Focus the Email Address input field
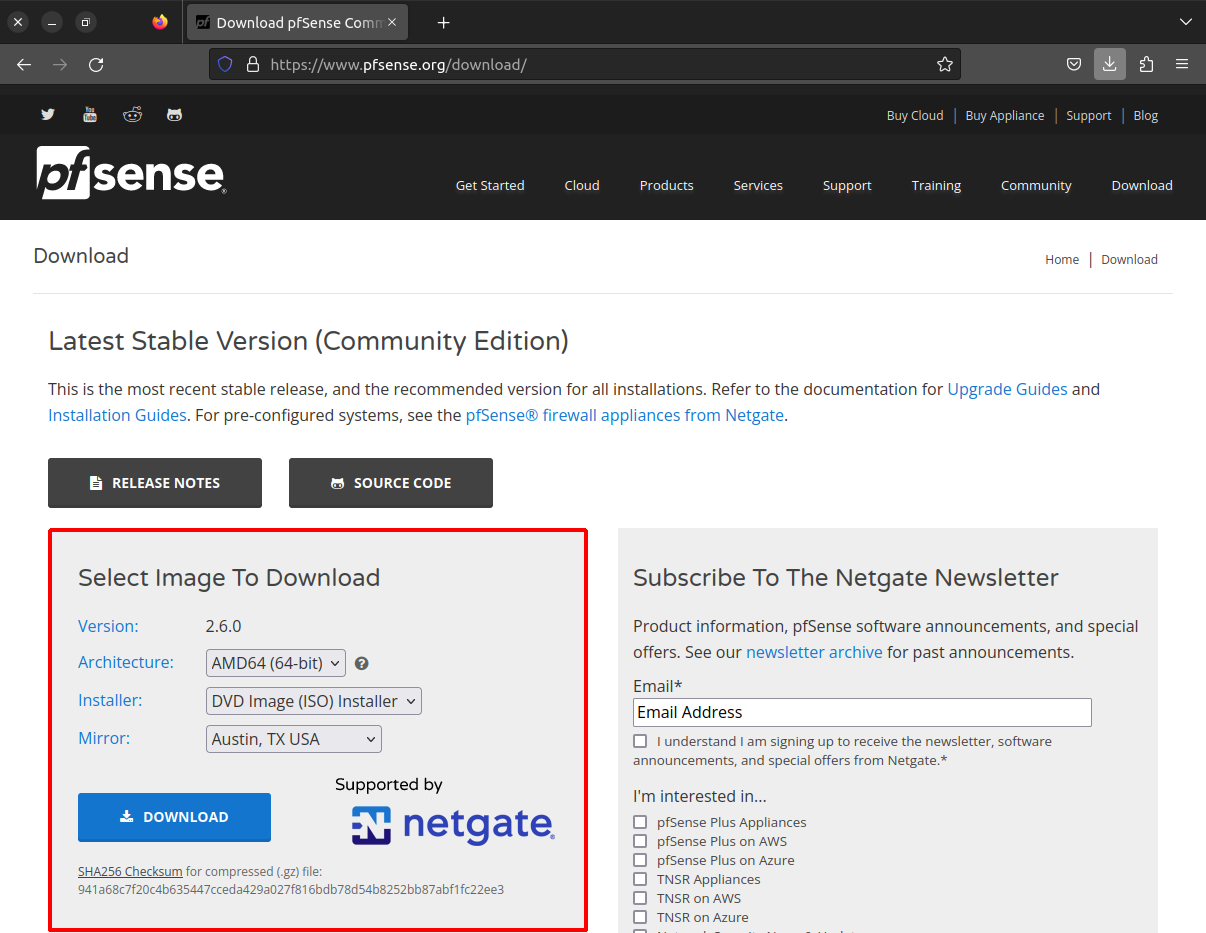The width and height of the screenshot is (1206, 933). (862, 712)
